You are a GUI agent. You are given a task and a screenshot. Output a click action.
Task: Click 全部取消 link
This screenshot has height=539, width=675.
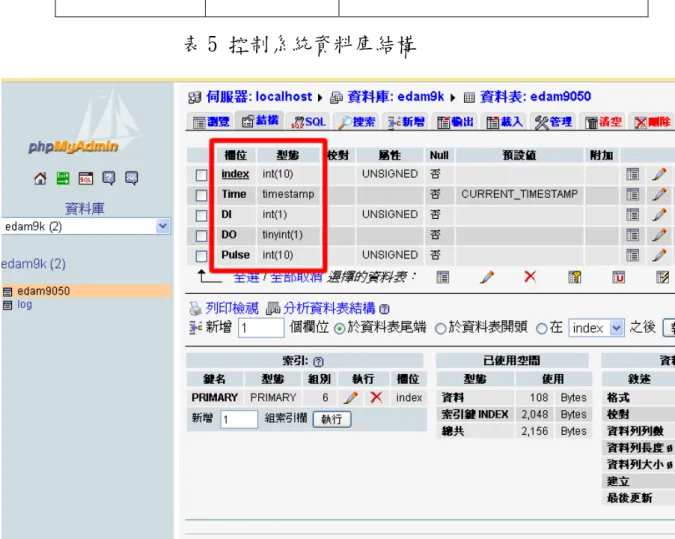(x=296, y=277)
